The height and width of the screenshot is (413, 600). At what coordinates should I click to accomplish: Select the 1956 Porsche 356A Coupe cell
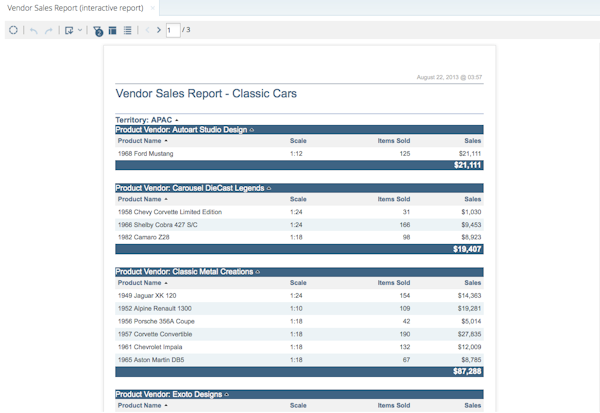pyautogui.click(x=156, y=322)
